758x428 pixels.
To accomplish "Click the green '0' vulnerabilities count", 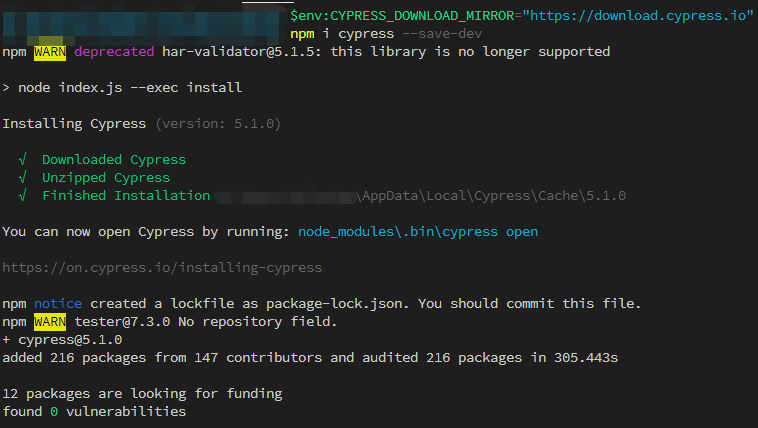I will point(54,412).
